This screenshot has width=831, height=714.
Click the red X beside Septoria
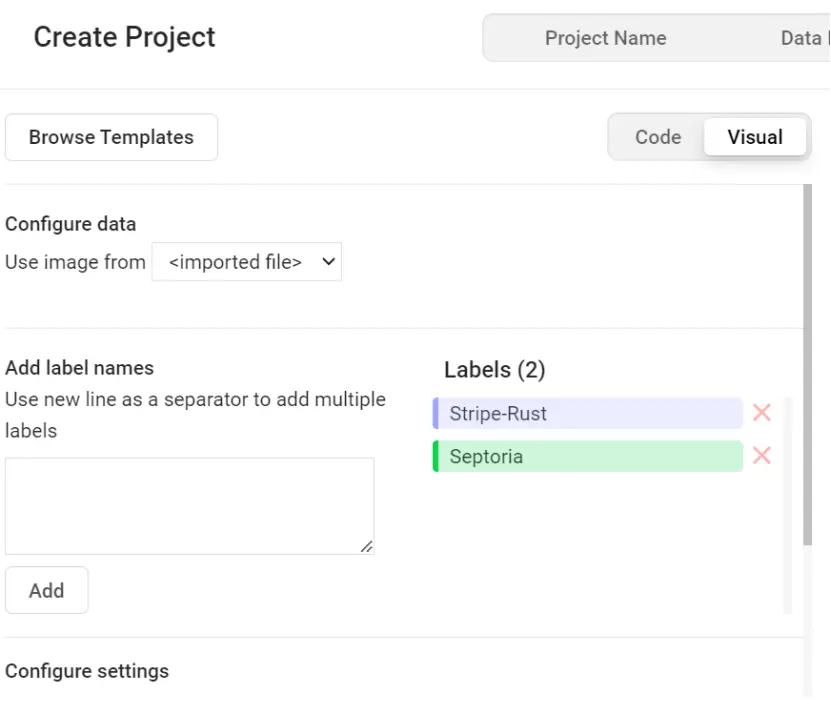(x=762, y=456)
